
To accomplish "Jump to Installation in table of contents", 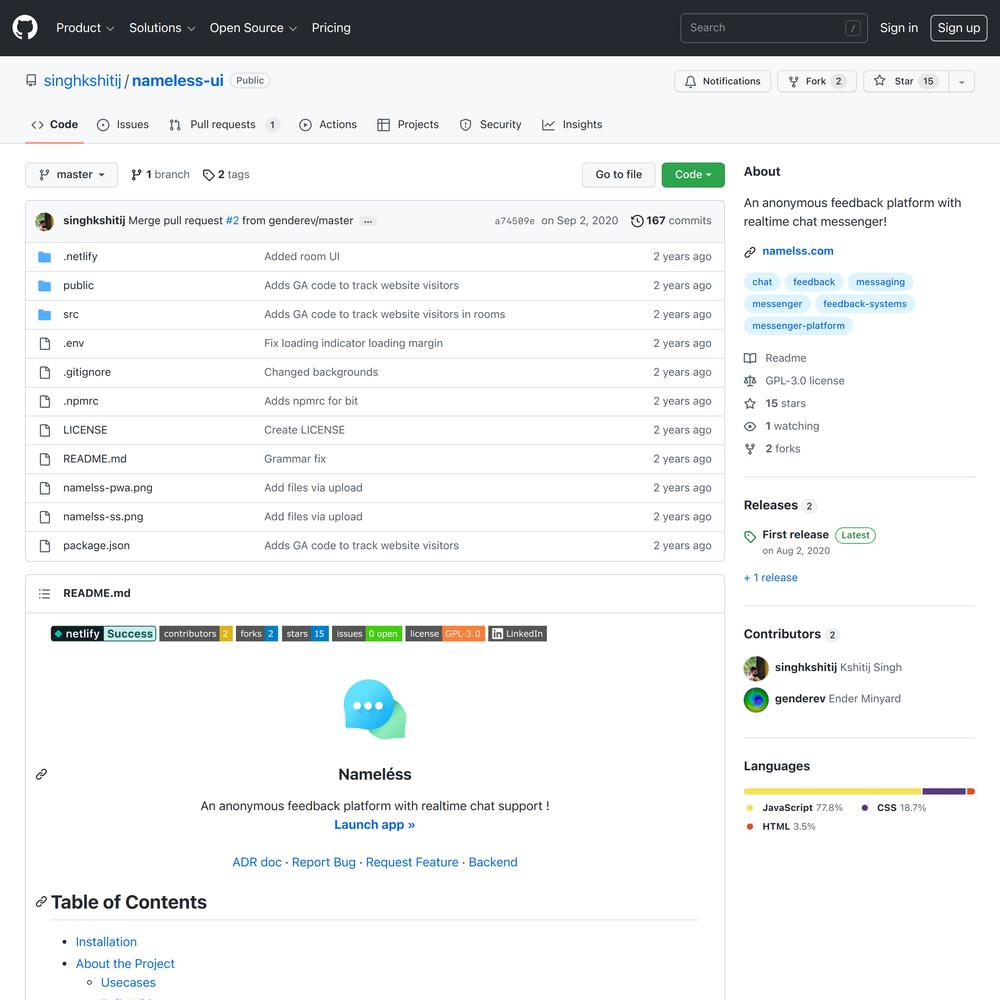I will pyautogui.click(x=106, y=942).
